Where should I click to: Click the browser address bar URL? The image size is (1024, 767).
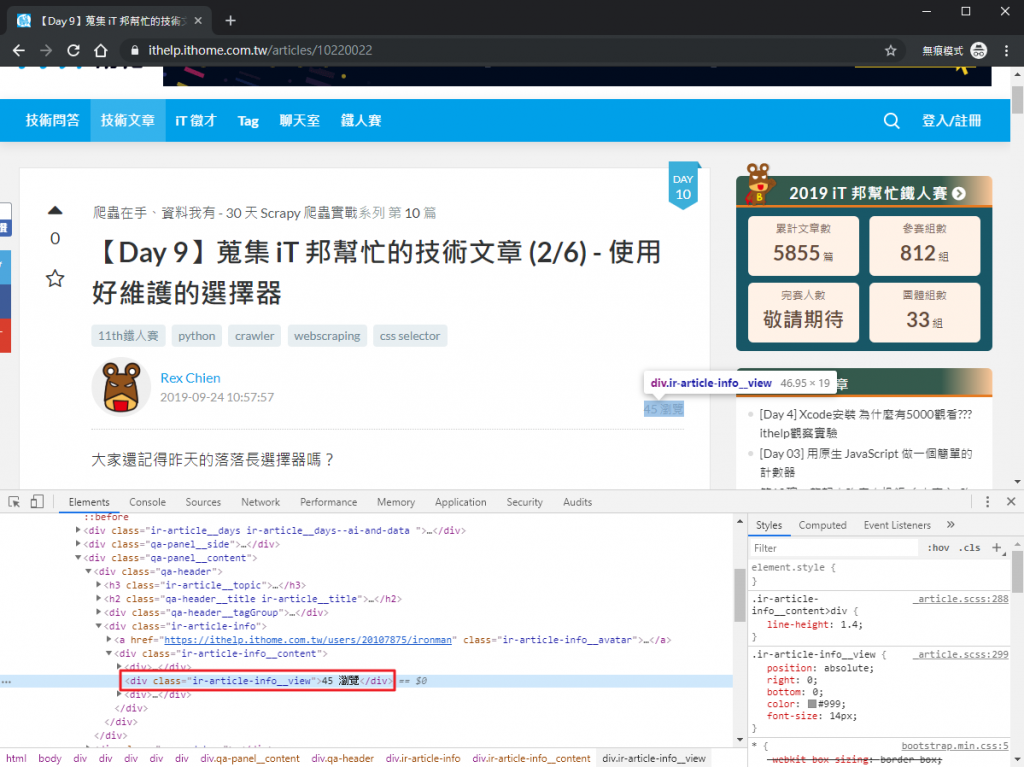click(x=260, y=50)
